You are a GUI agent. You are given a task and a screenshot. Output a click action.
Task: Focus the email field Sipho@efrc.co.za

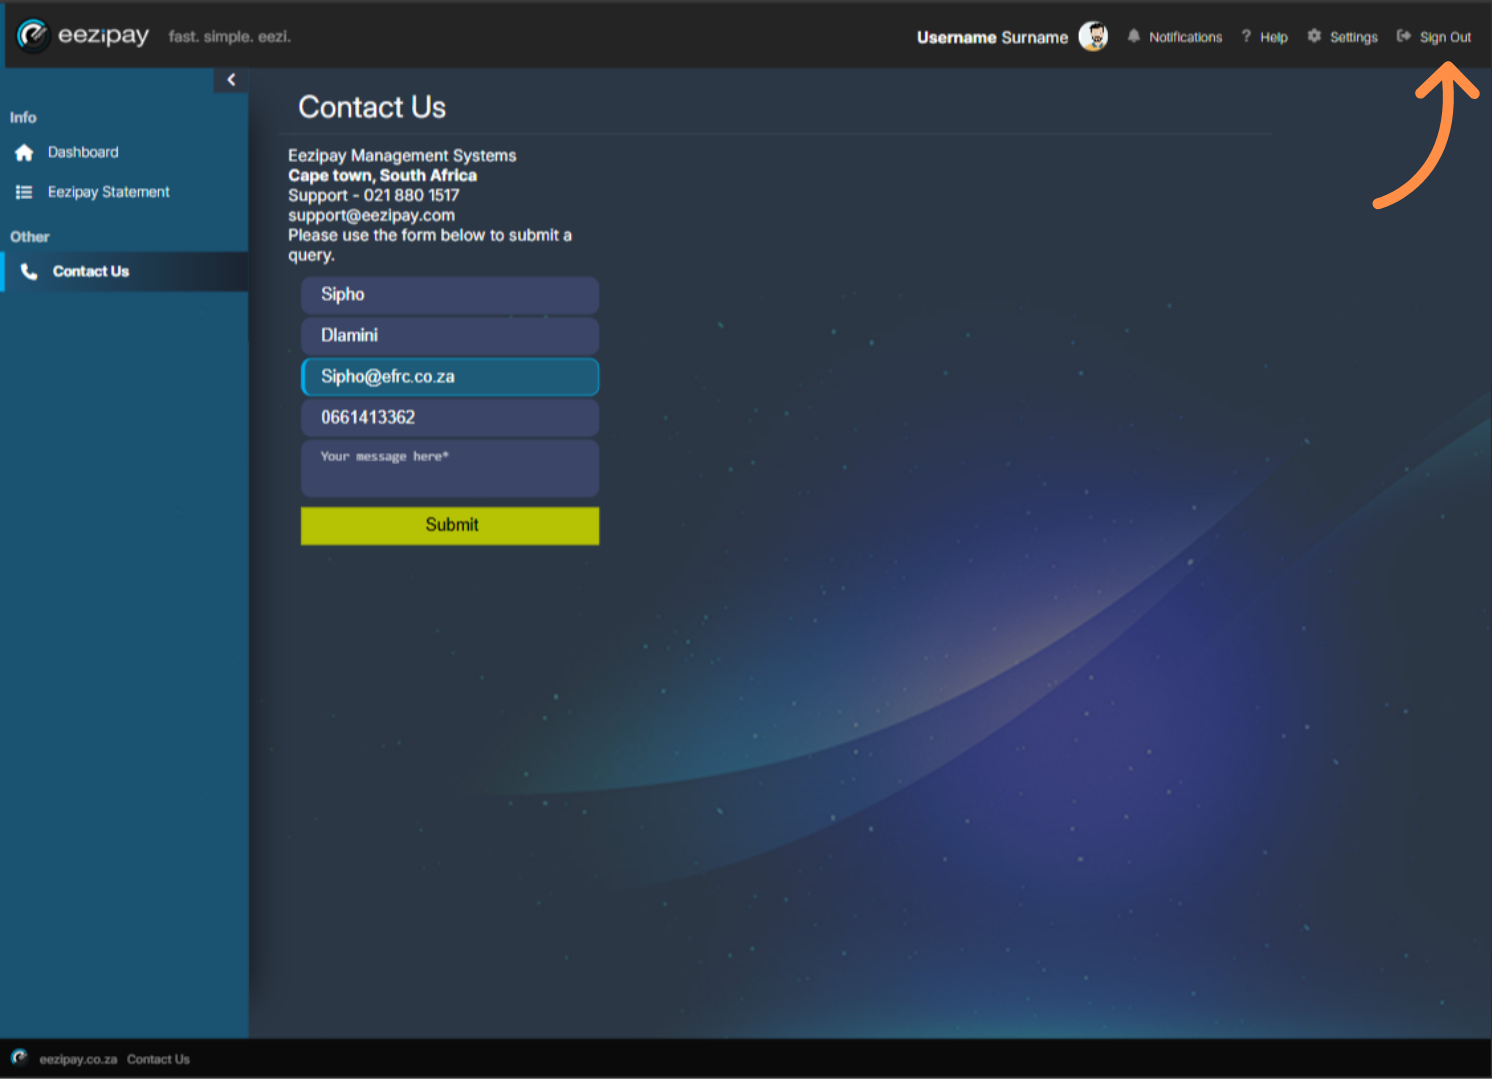(x=450, y=377)
